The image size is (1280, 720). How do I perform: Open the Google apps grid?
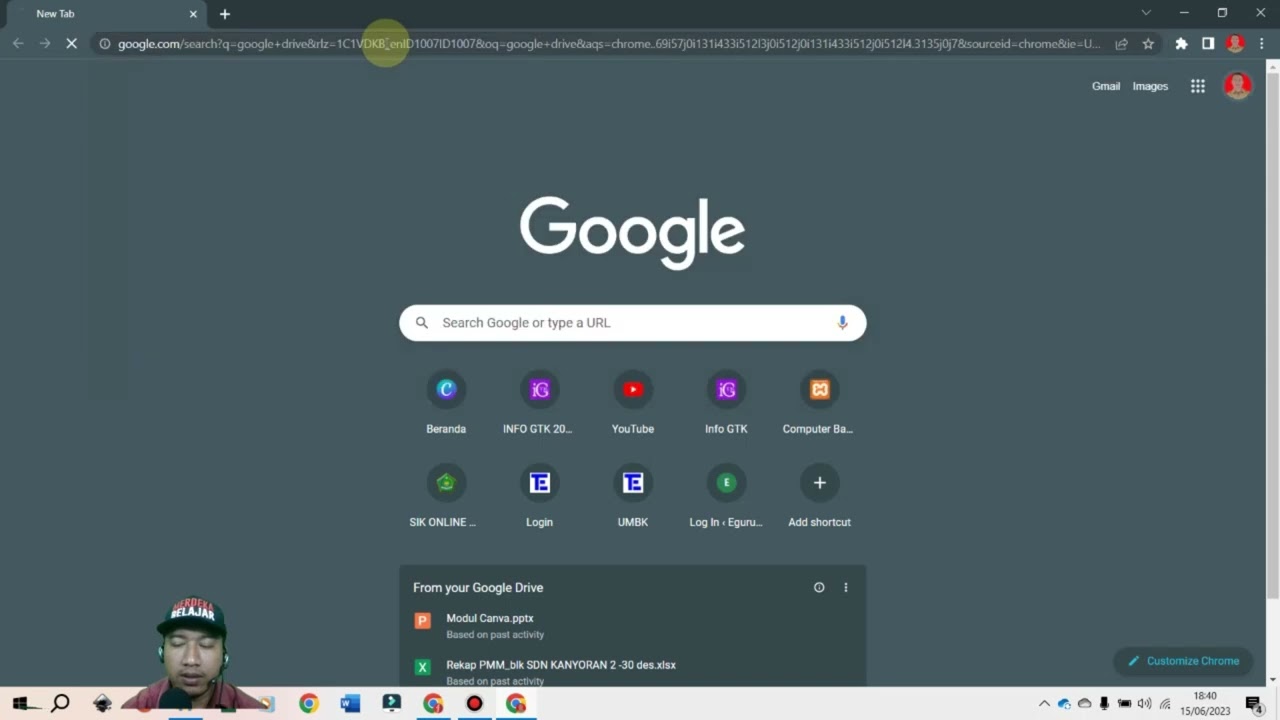click(1198, 86)
